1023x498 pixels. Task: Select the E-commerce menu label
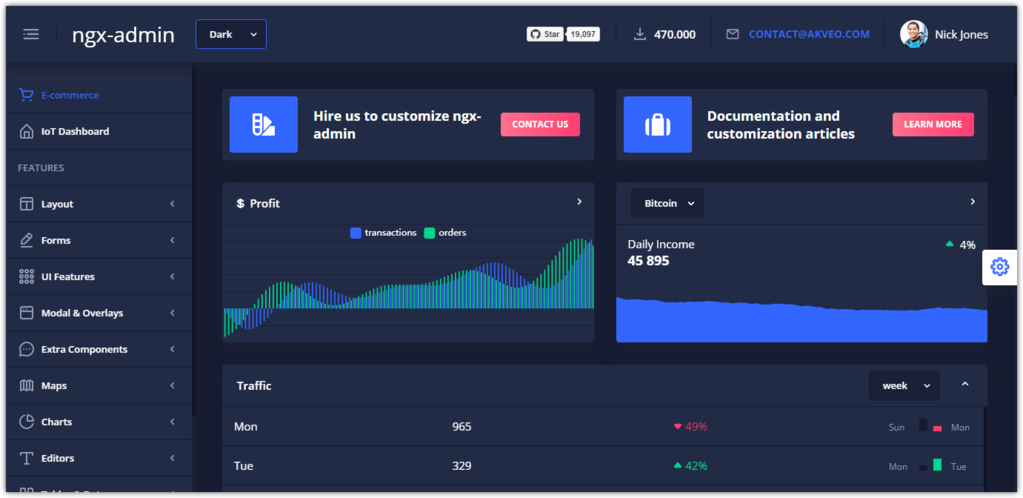[70, 95]
